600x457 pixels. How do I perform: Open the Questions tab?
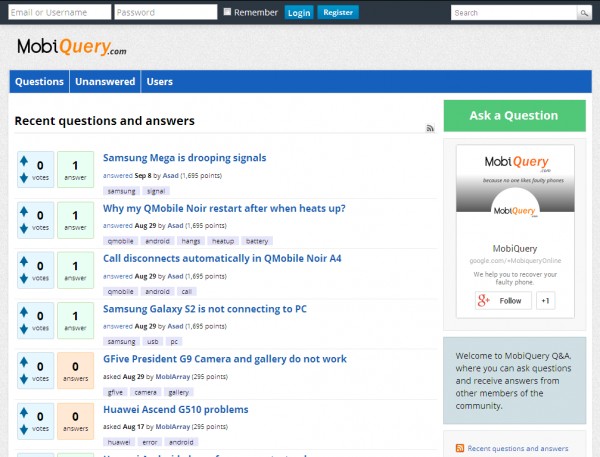(40, 82)
